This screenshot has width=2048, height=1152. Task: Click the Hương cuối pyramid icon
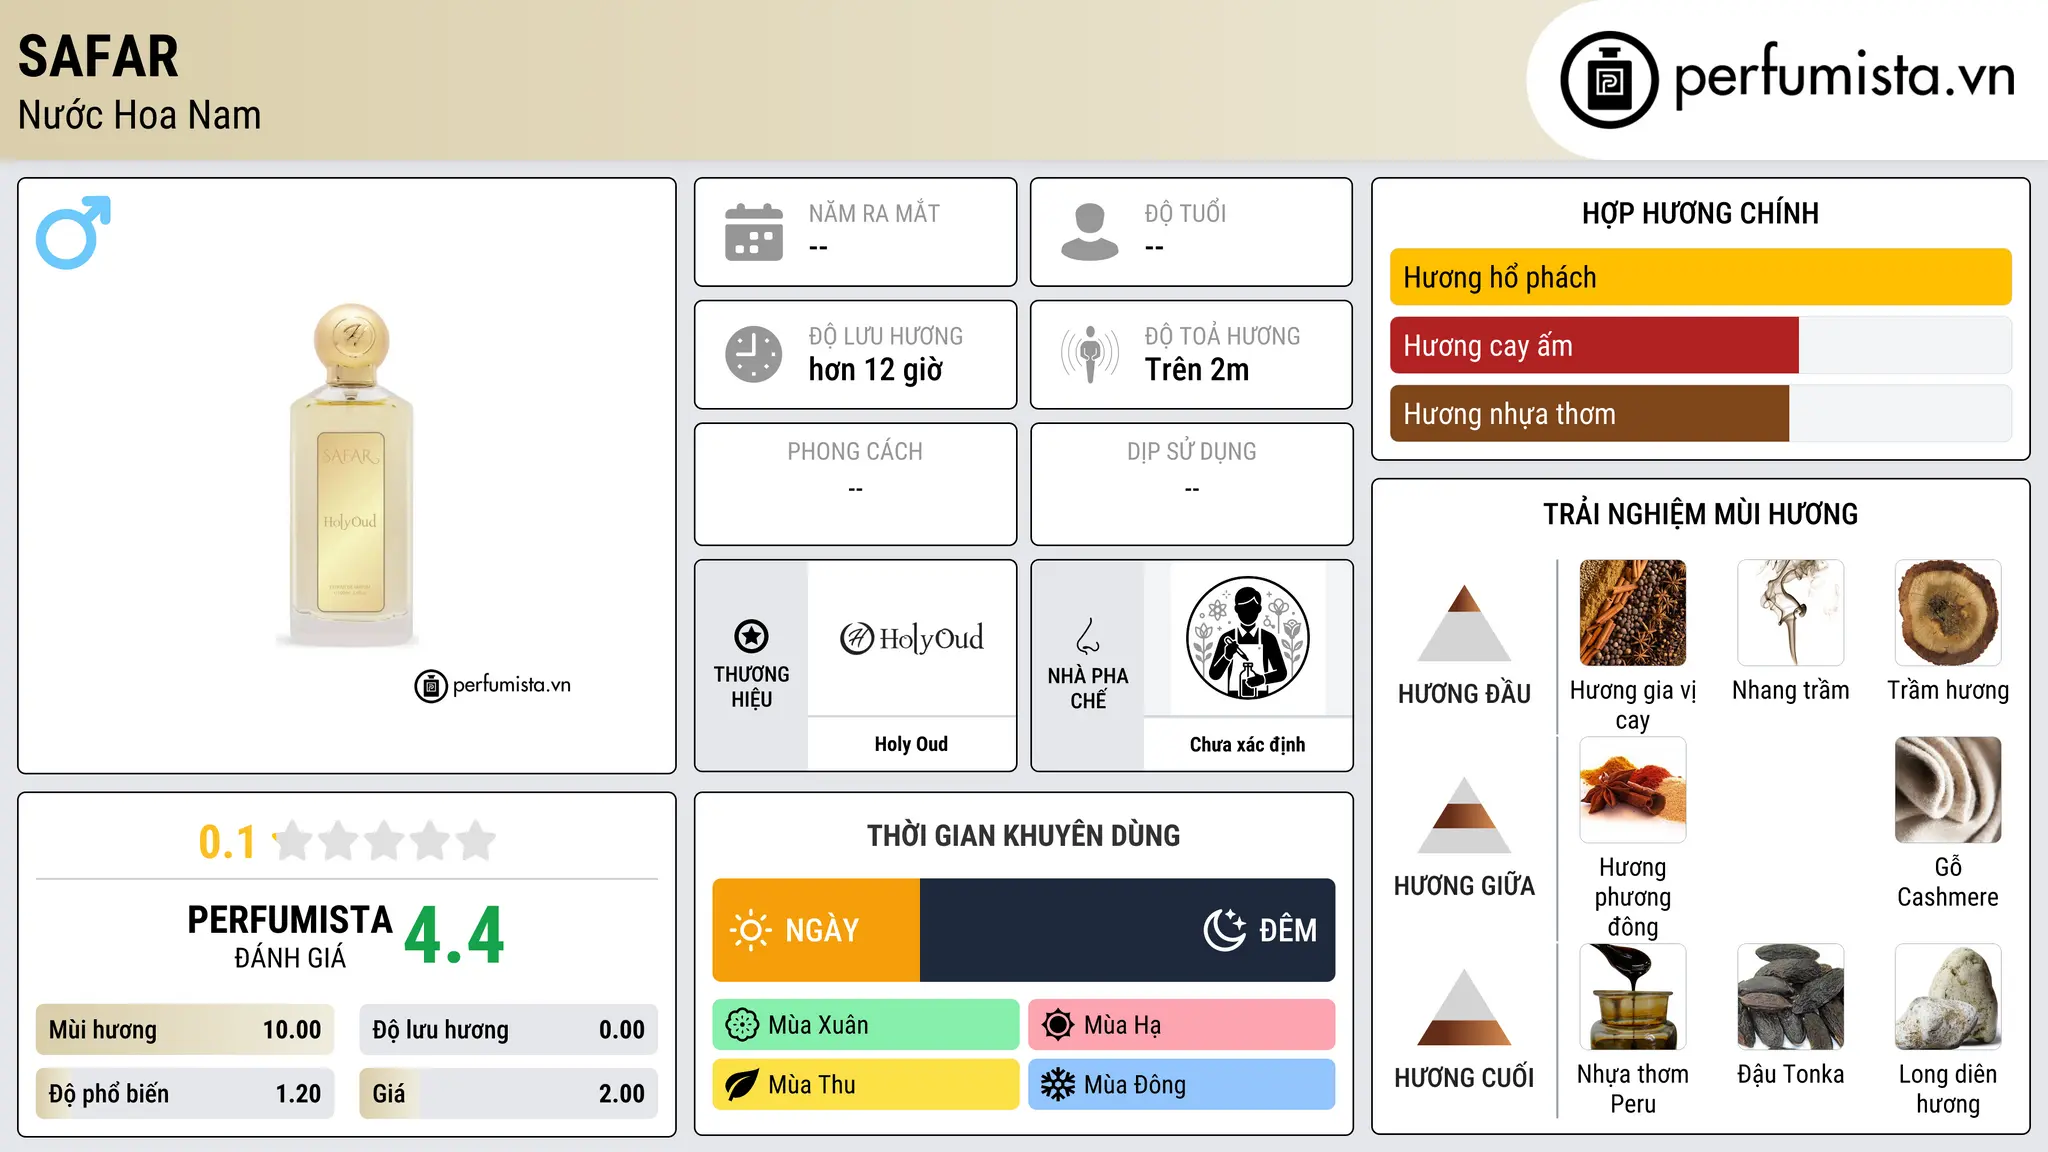(1464, 1007)
